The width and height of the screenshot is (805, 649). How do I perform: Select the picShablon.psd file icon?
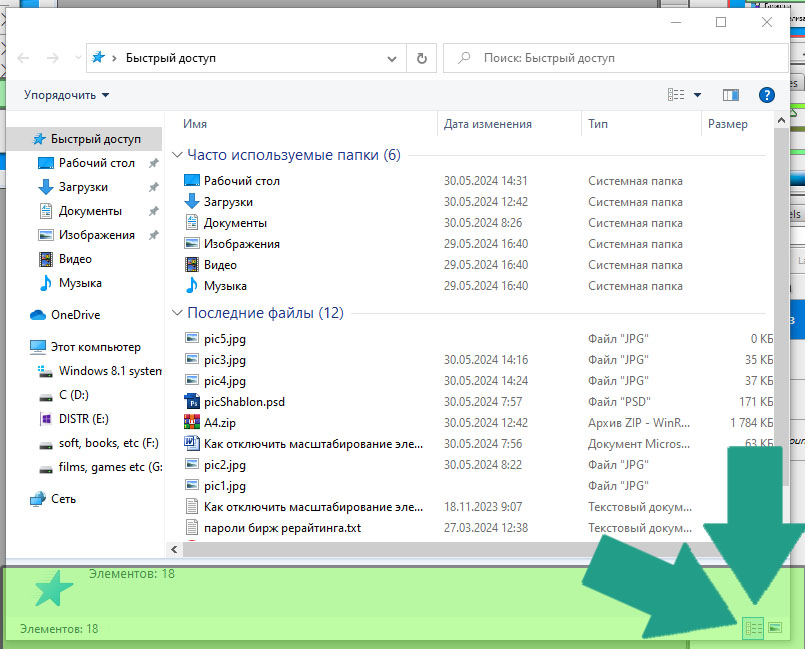click(193, 402)
